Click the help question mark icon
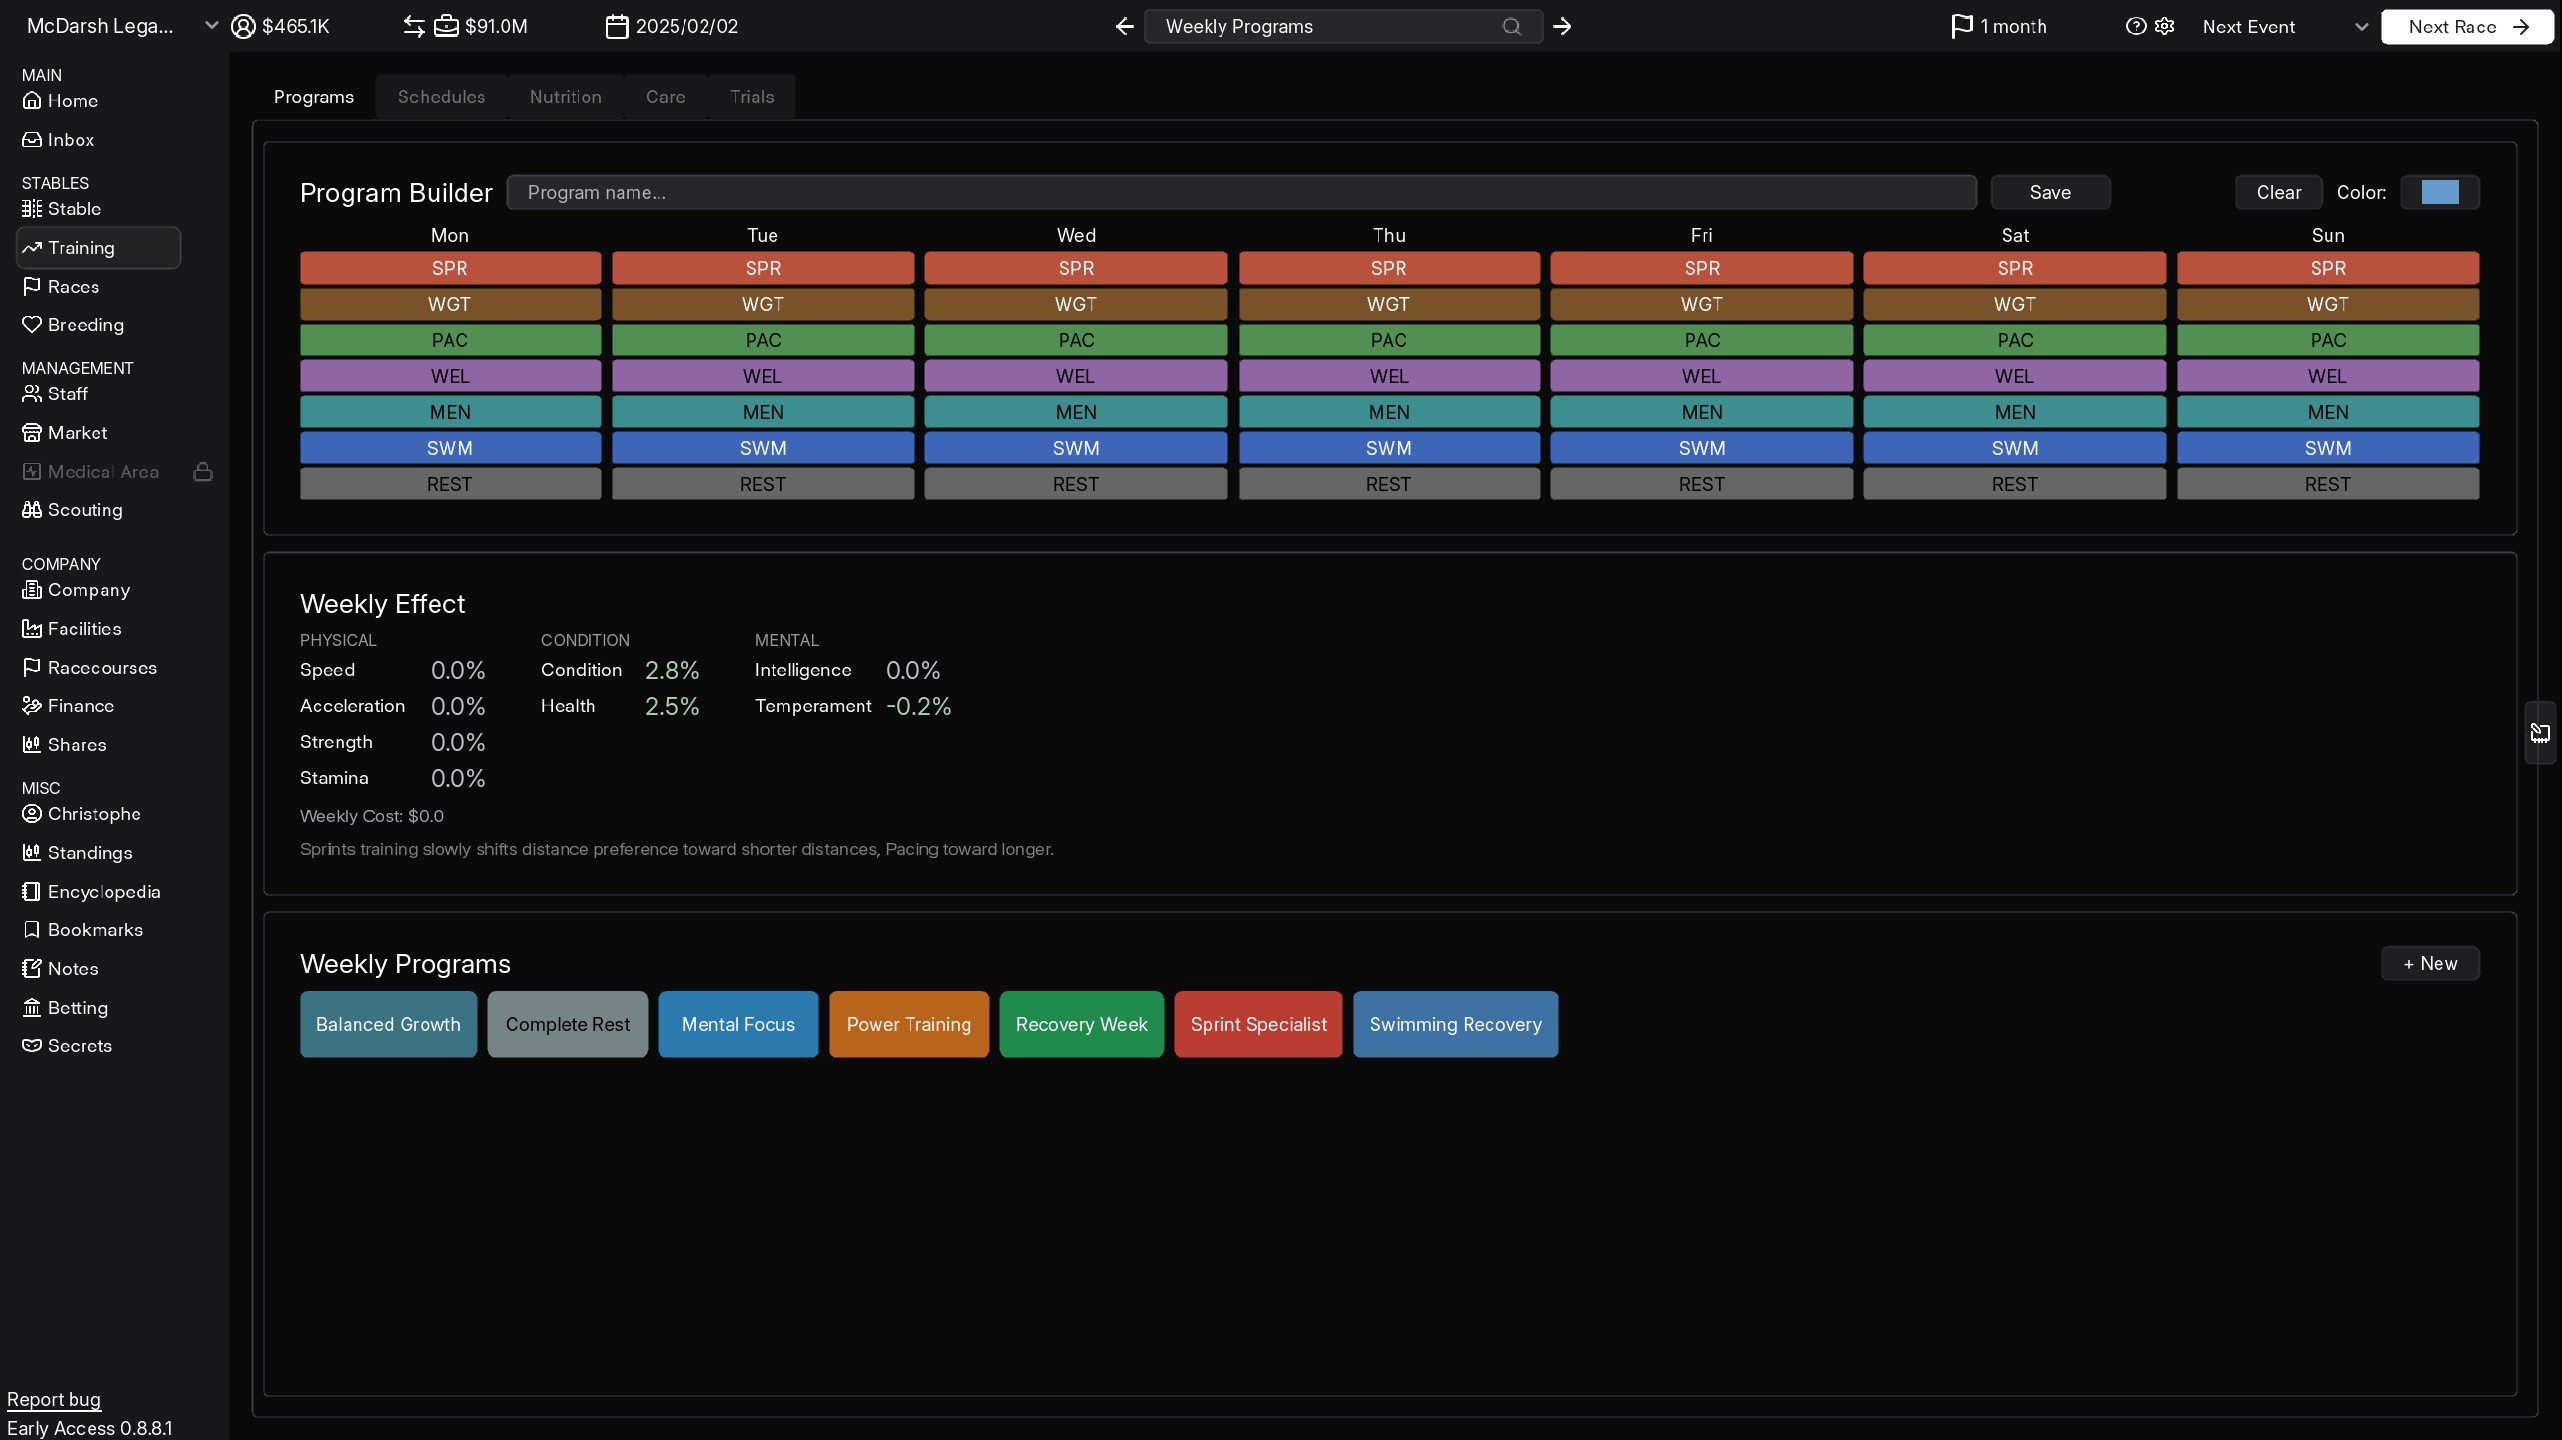Screen dimensions: 2562x1440 tap(2135, 27)
